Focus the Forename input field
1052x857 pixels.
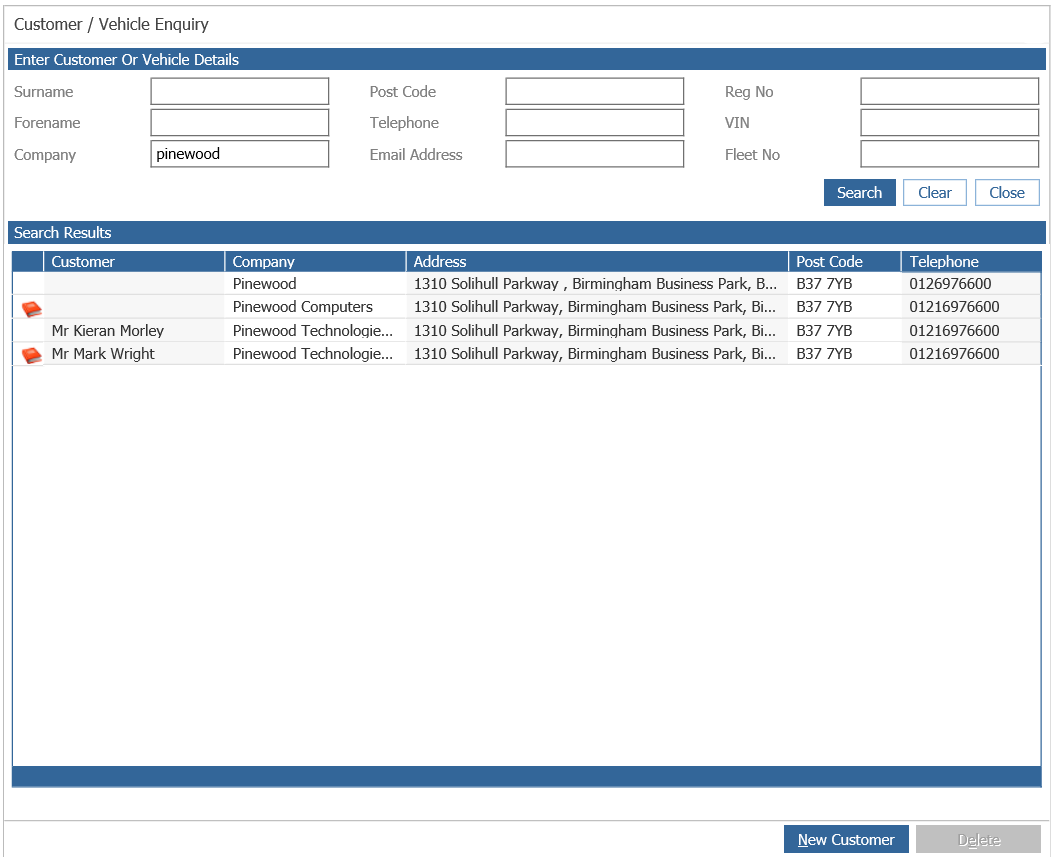coord(240,123)
